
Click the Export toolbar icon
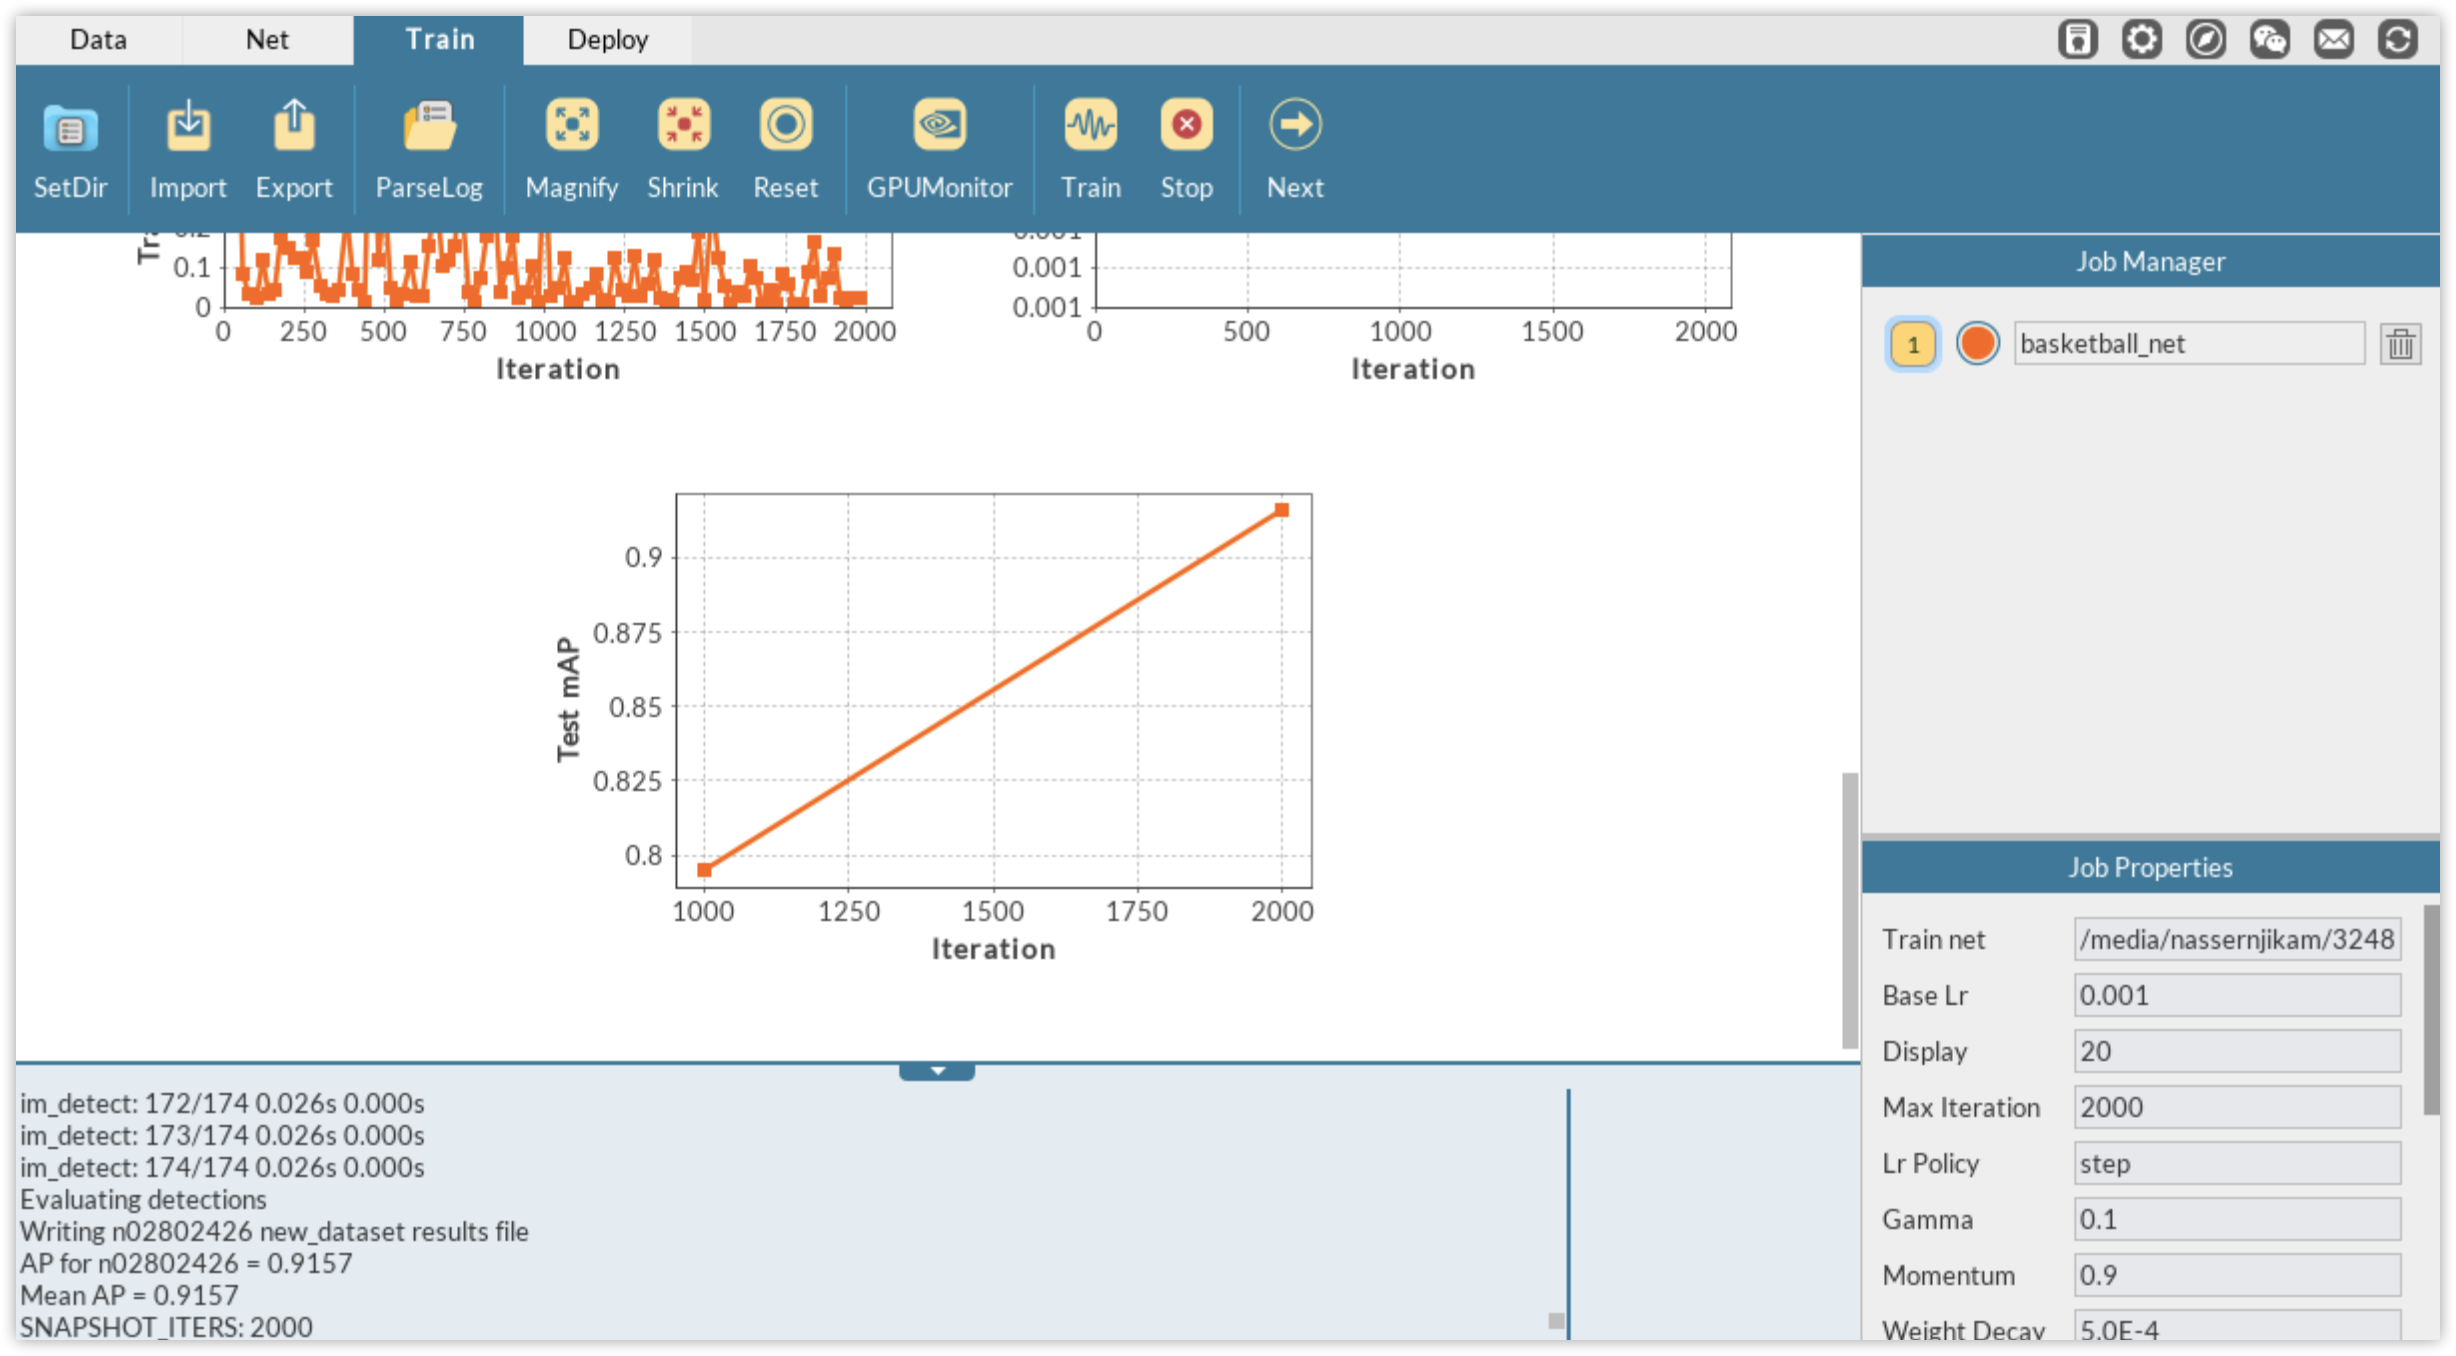click(x=293, y=127)
